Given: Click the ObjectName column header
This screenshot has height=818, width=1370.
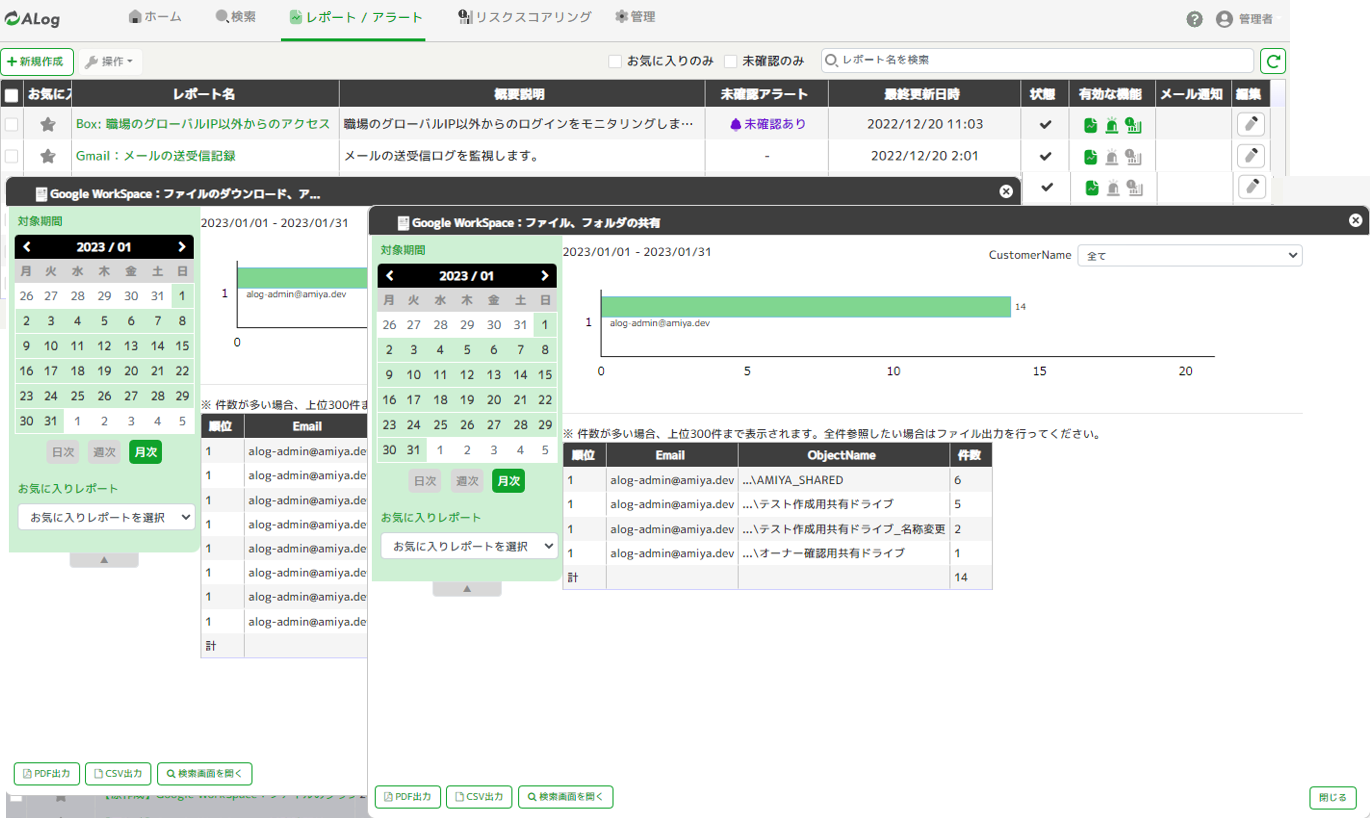Looking at the screenshot, I should point(844,455).
